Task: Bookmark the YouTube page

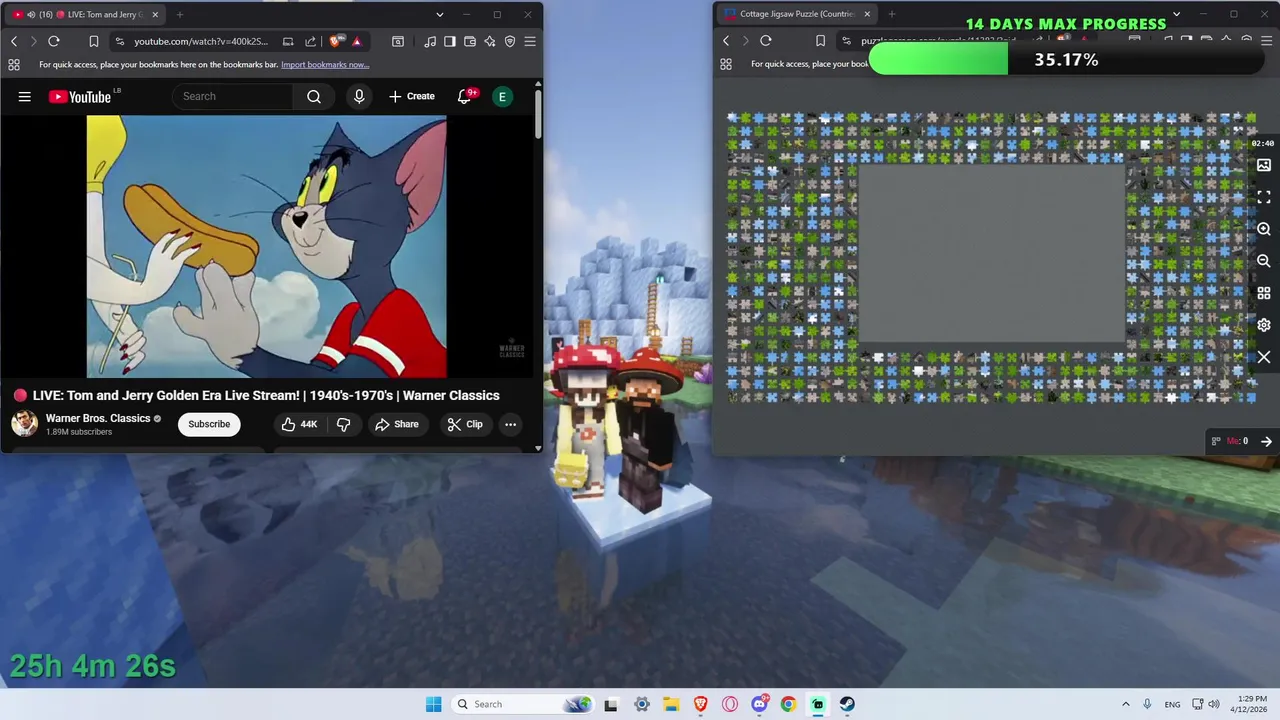Action: 93,41
